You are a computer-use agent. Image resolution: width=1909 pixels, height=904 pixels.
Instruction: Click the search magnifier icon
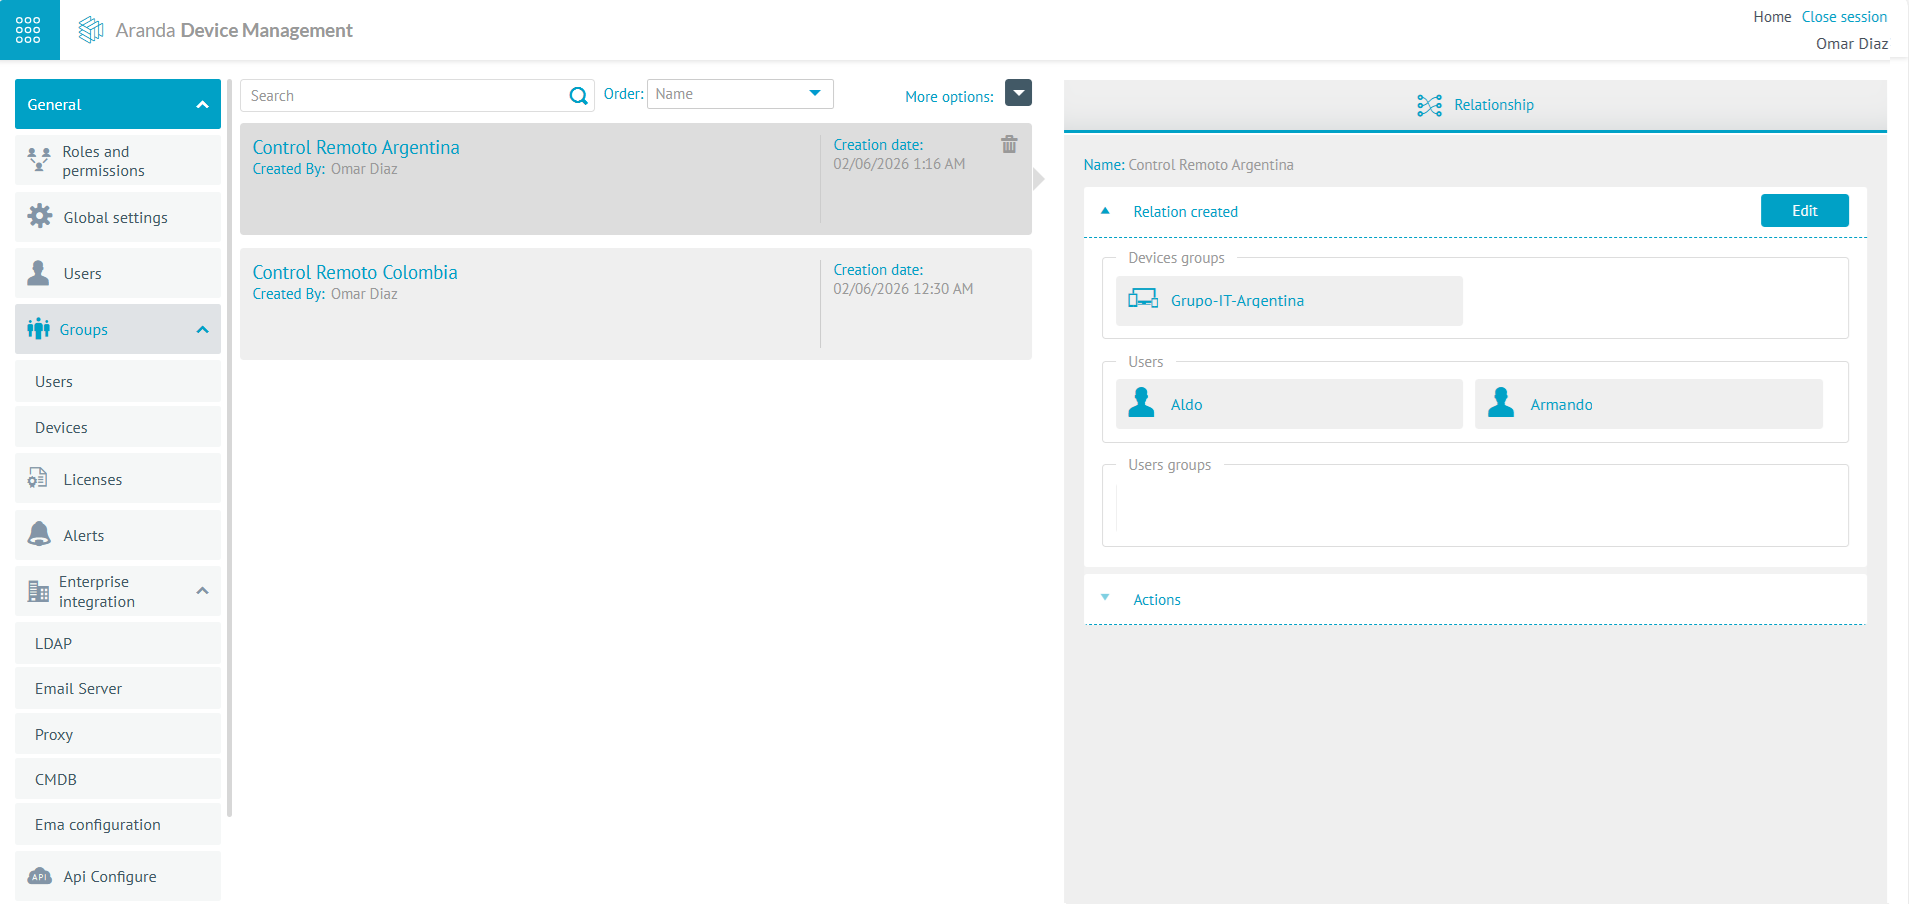578,96
